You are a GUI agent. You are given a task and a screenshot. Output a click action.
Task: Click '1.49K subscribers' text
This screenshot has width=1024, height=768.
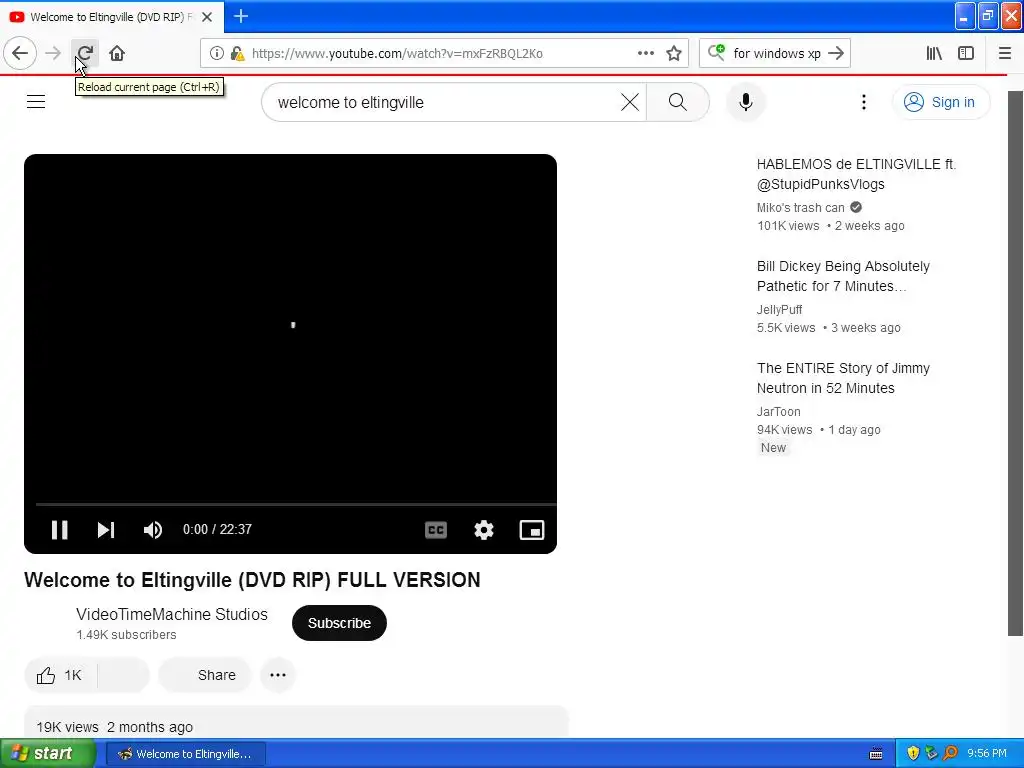[x=126, y=635]
